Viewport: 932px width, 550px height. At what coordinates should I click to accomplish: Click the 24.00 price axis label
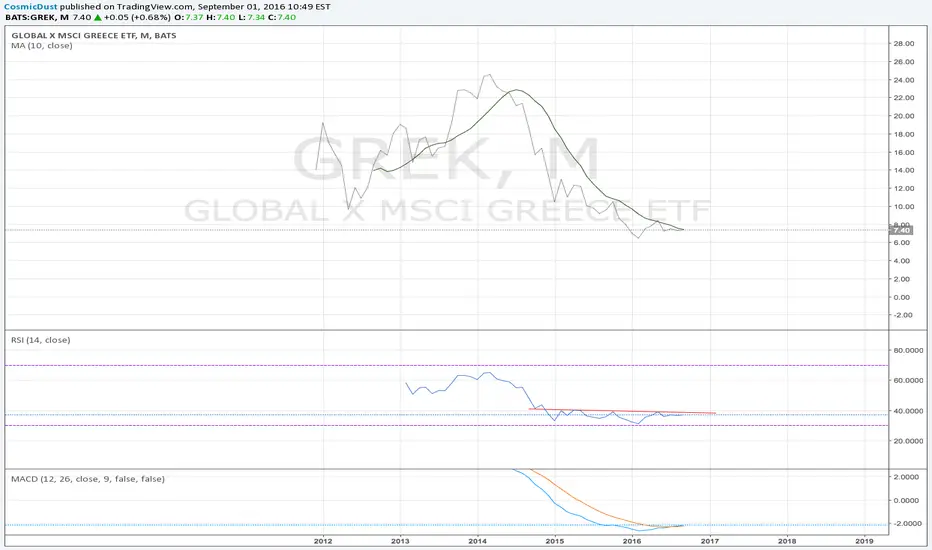903,80
